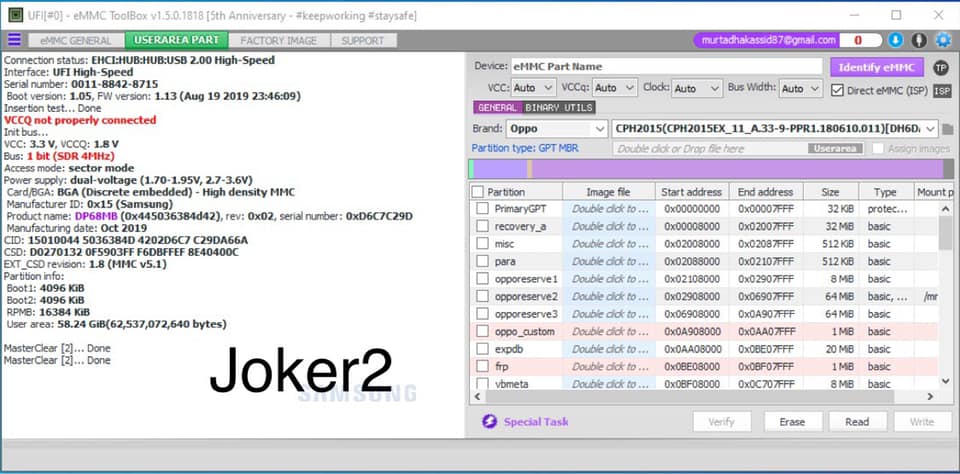
Task: Check the PrimaryGPT partition checkbox
Action: 482,209
